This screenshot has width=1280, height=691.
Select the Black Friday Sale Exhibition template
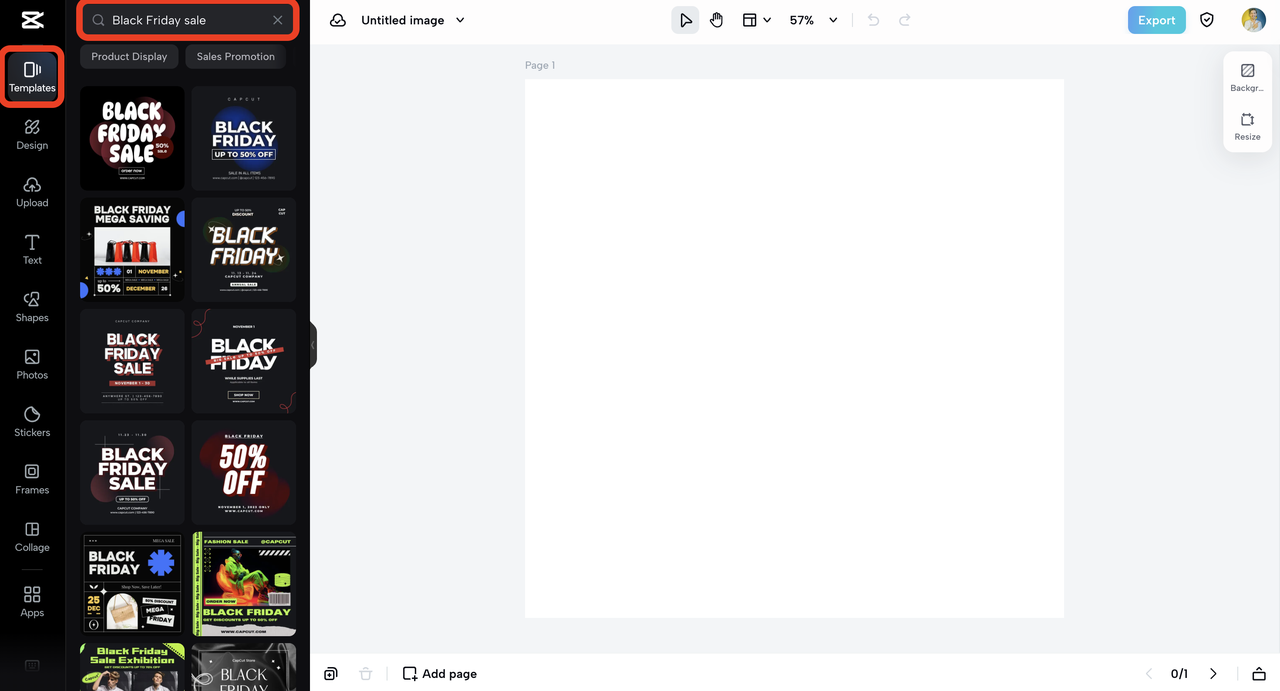point(132,667)
